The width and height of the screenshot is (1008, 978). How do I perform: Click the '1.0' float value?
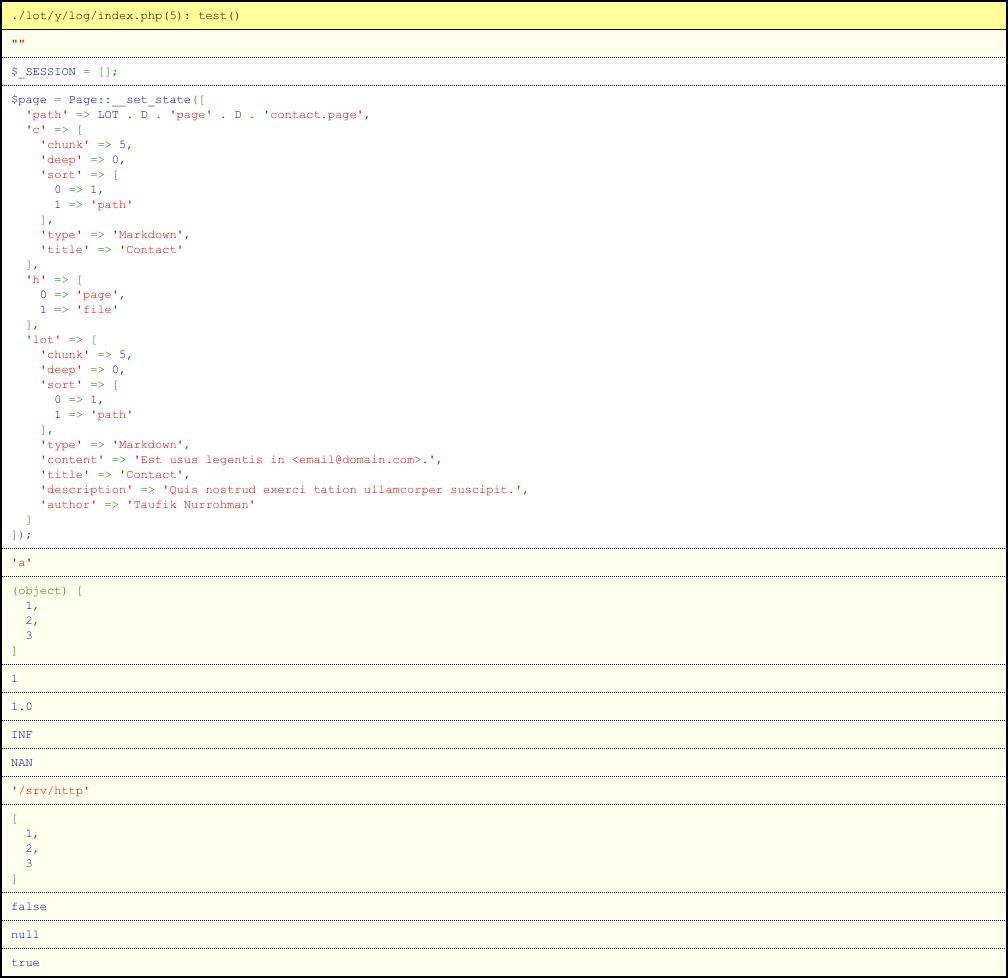pos(21,707)
